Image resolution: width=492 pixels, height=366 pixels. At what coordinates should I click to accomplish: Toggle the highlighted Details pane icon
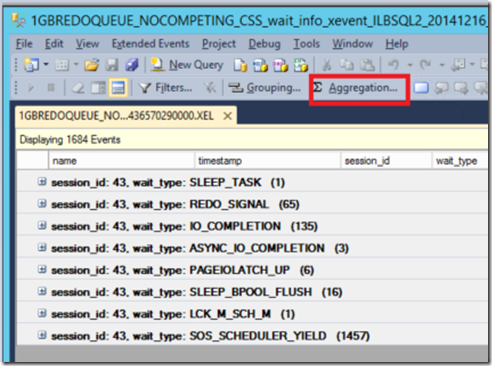(118, 88)
